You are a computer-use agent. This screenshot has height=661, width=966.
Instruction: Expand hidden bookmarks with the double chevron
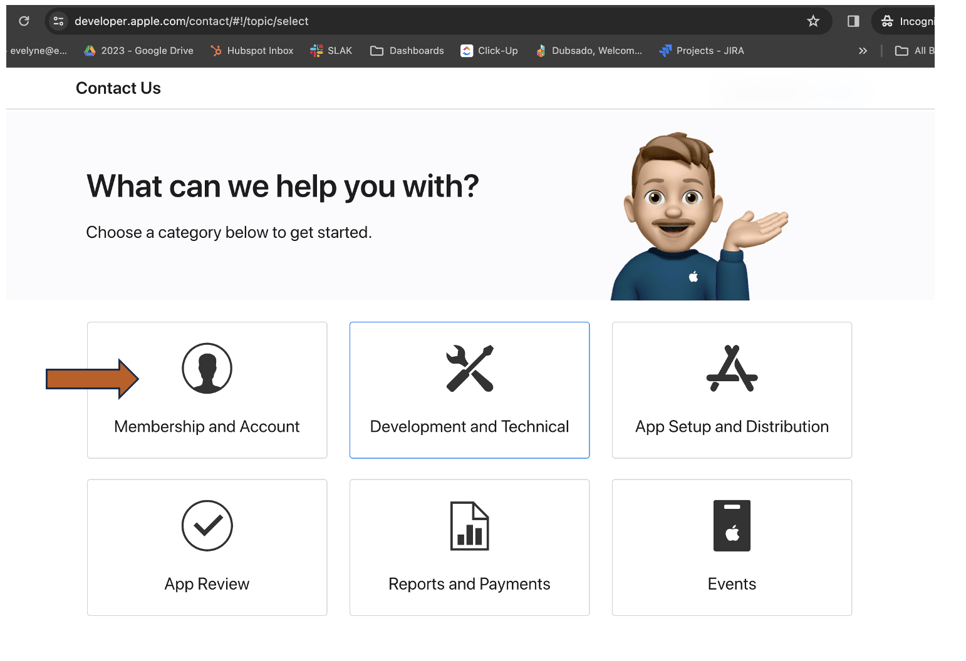(x=862, y=51)
